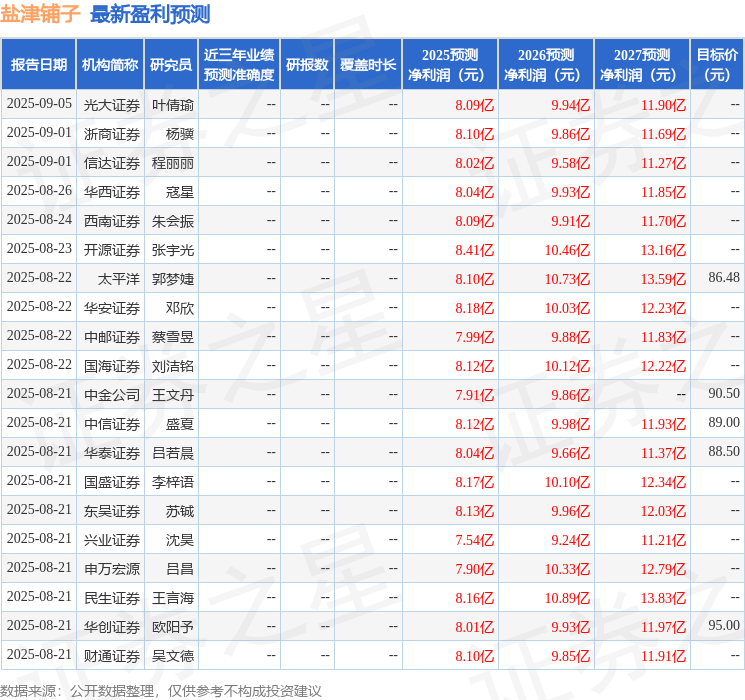Click the 9.58亿 forecast for 信达证券
This screenshot has width=745, height=700.
tap(570, 163)
